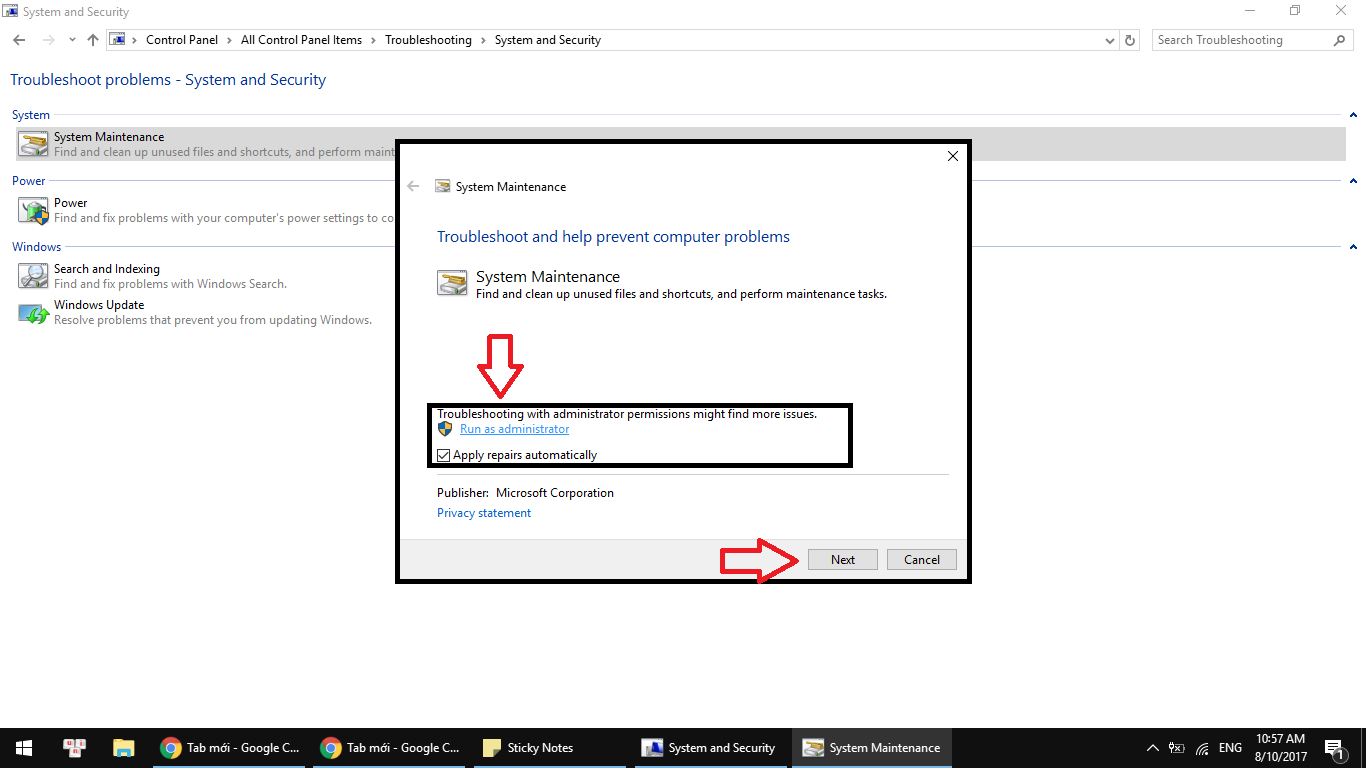Open the Privacy statement link
The width and height of the screenshot is (1366, 768).
[x=484, y=513]
